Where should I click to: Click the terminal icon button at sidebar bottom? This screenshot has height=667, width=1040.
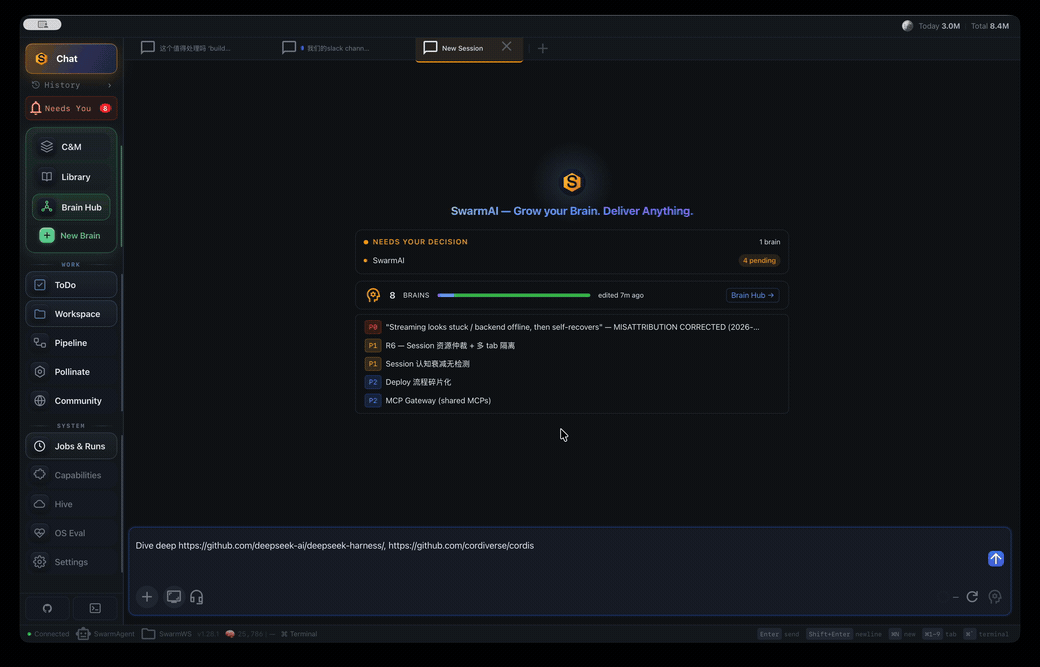[x=96, y=608]
